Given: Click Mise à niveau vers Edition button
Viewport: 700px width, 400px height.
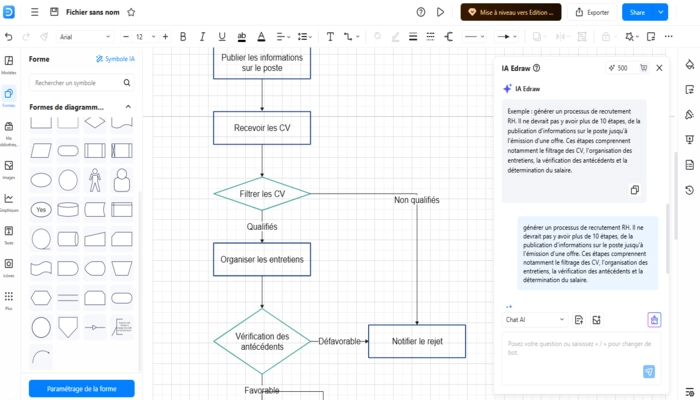Looking at the screenshot, I should [511, 12].
